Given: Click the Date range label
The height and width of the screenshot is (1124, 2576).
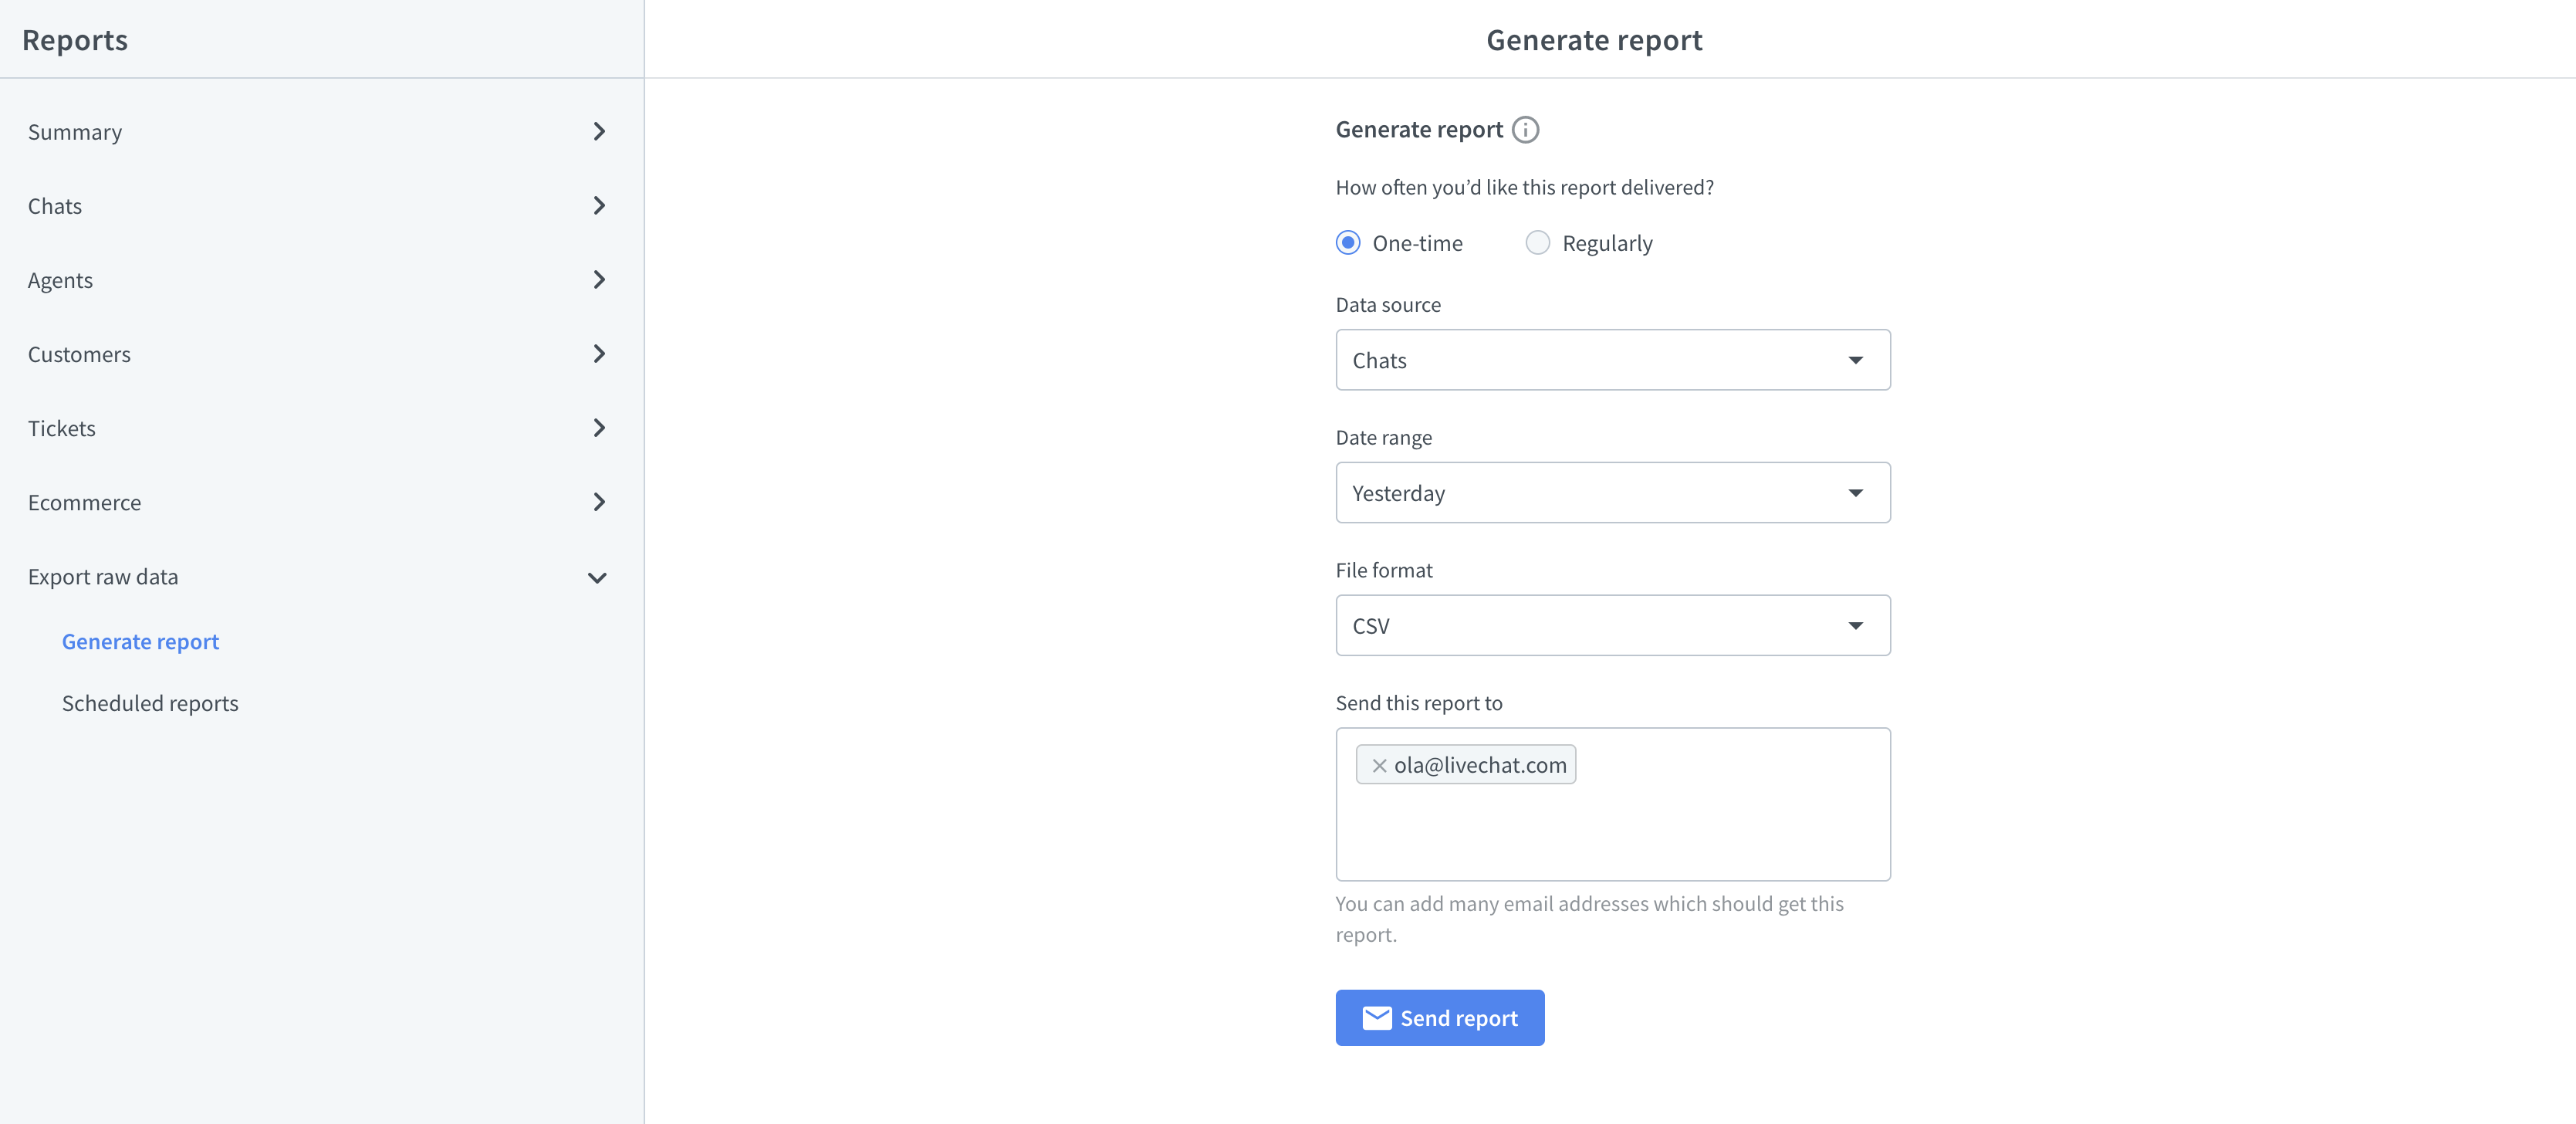Looking at the screenshot, I should pos(1383,438).
